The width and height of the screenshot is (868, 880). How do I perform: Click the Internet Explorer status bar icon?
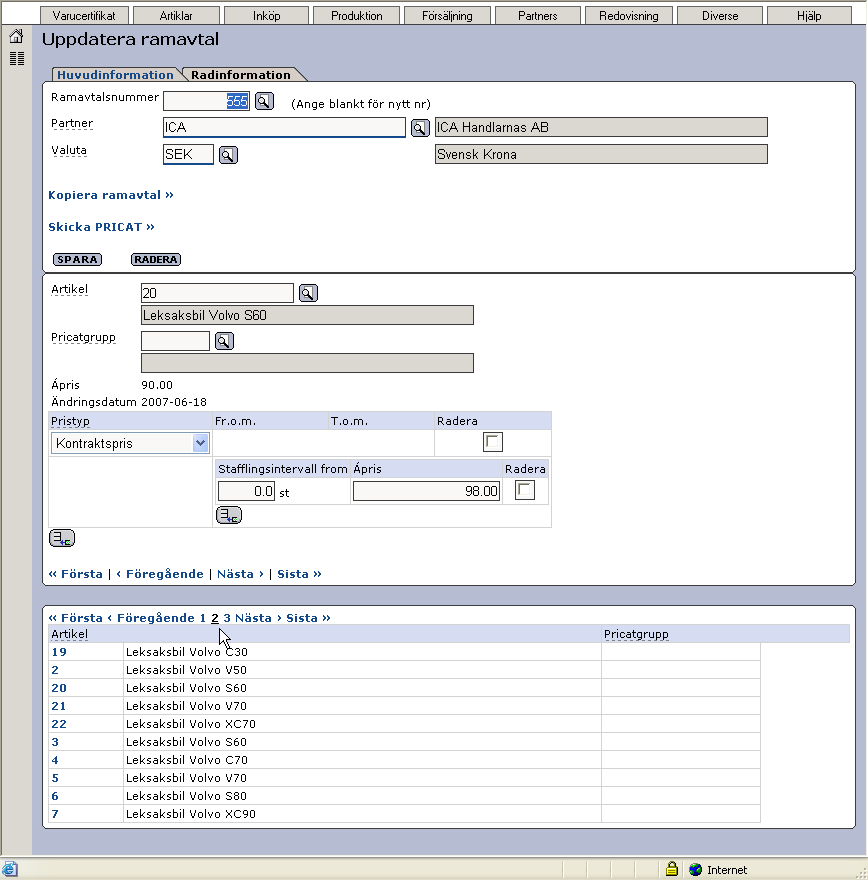(x=10, y=869)
